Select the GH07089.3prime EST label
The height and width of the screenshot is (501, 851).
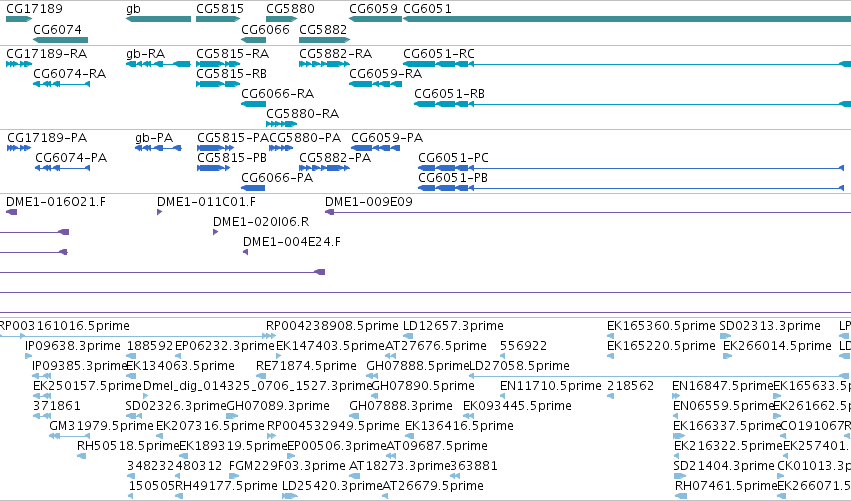coord(278,406)
